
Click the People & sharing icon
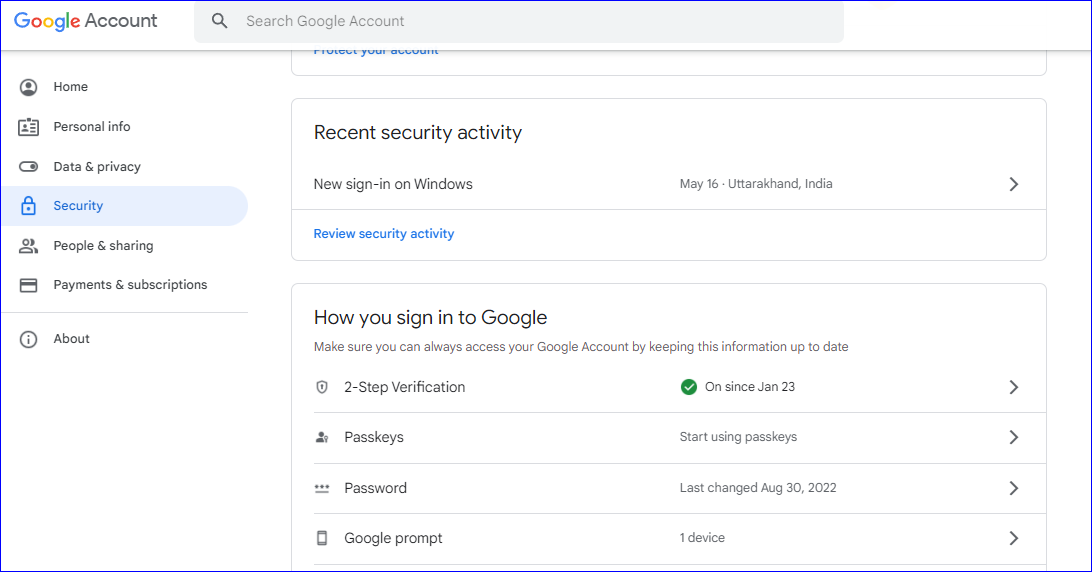[x=29, y=245]
